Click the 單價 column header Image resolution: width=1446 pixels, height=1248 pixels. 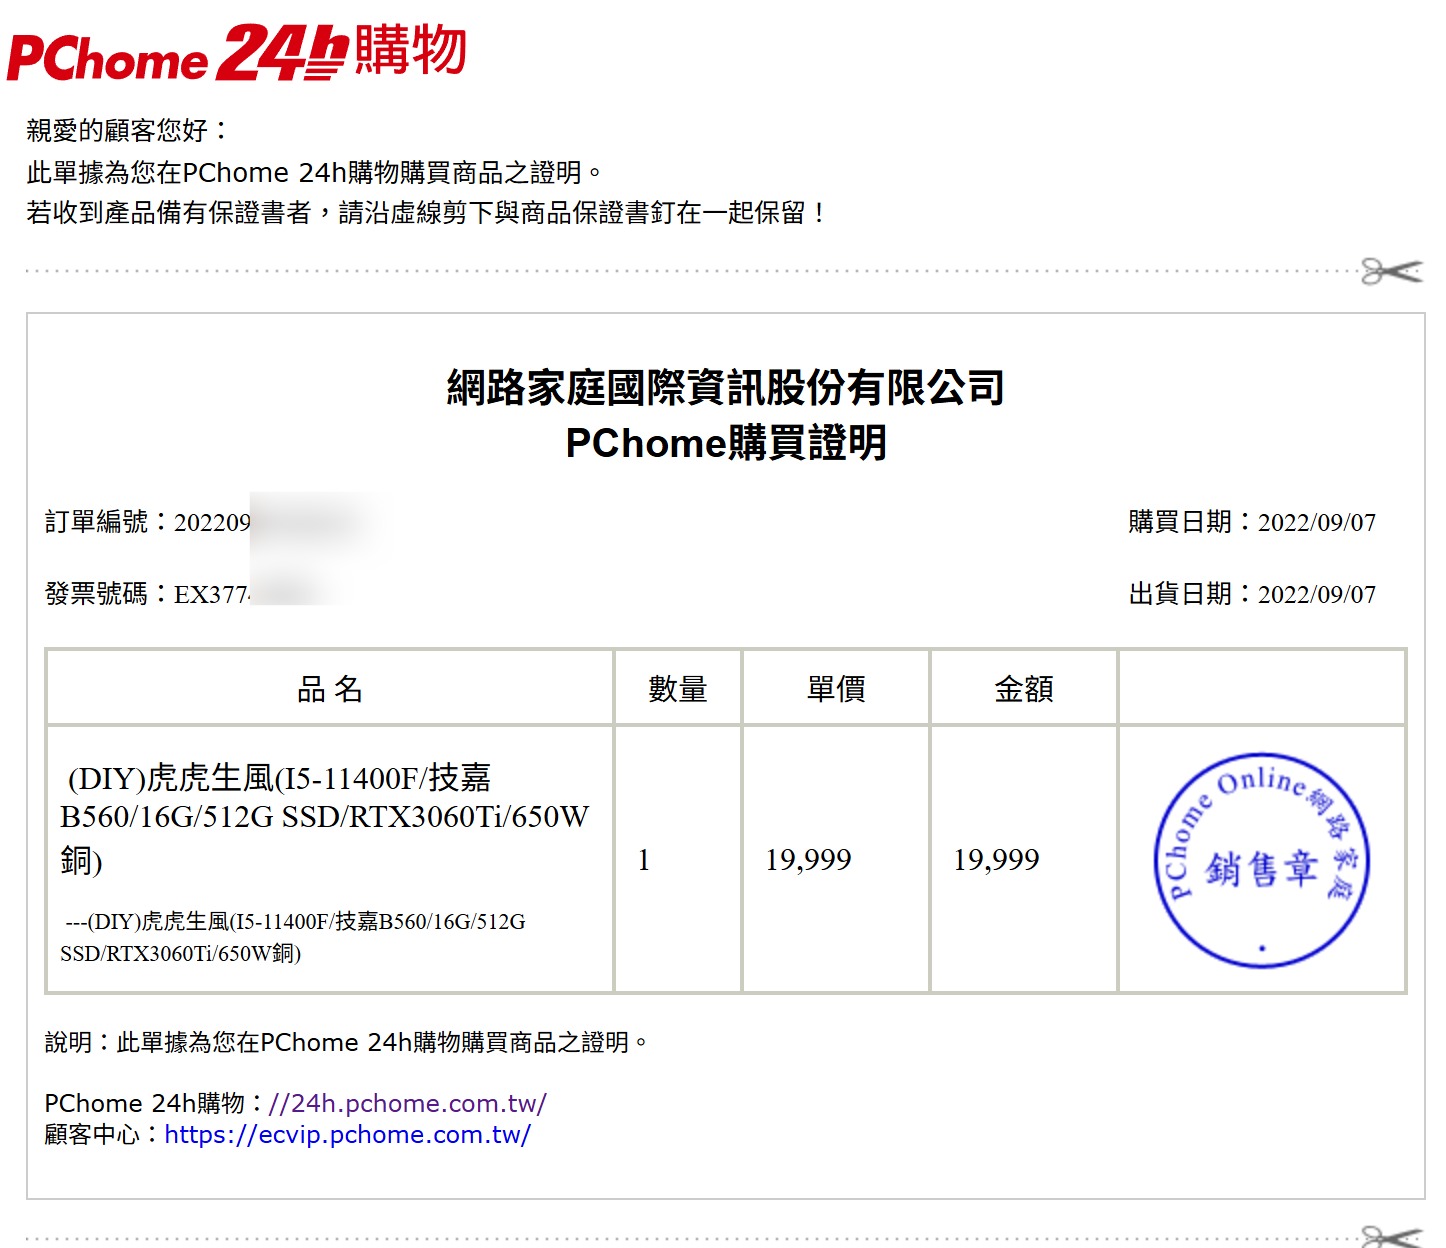[836, 688]
